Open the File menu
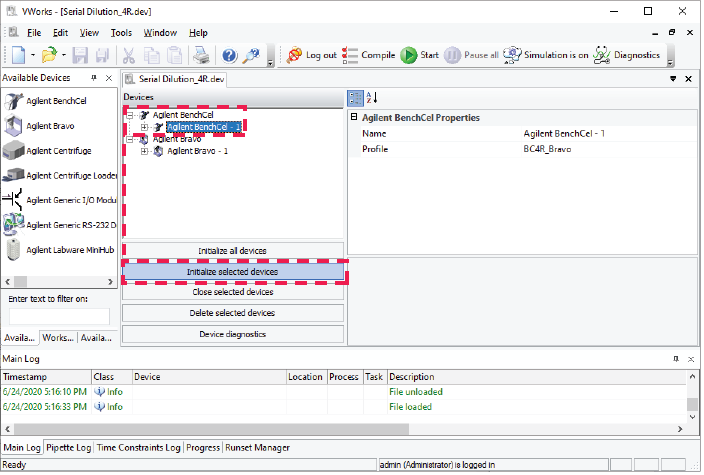The image size is (704, 475). click(34, 33)
